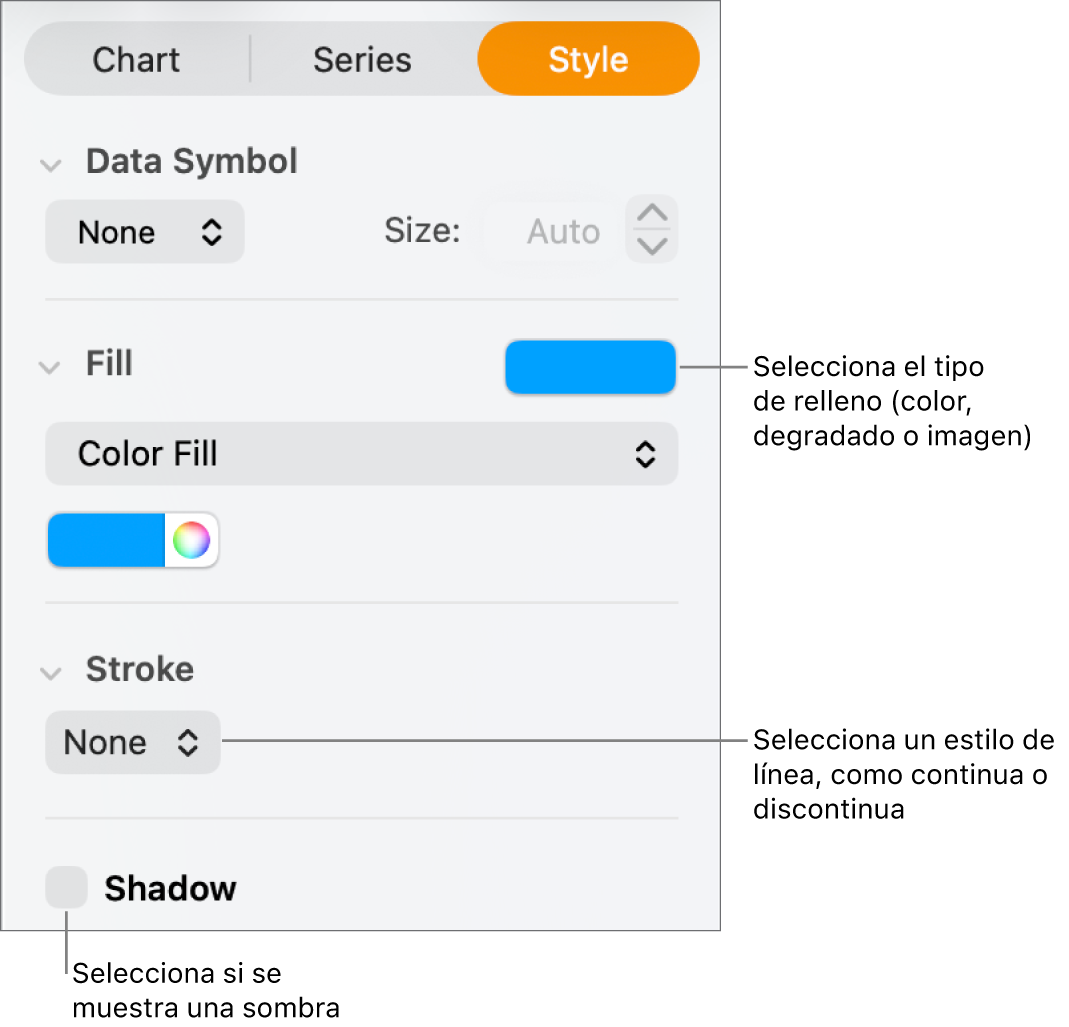The height and width of the screenshot is (1027, 1069).
Task: Click the blue fill color well
Action: [590, 367]
